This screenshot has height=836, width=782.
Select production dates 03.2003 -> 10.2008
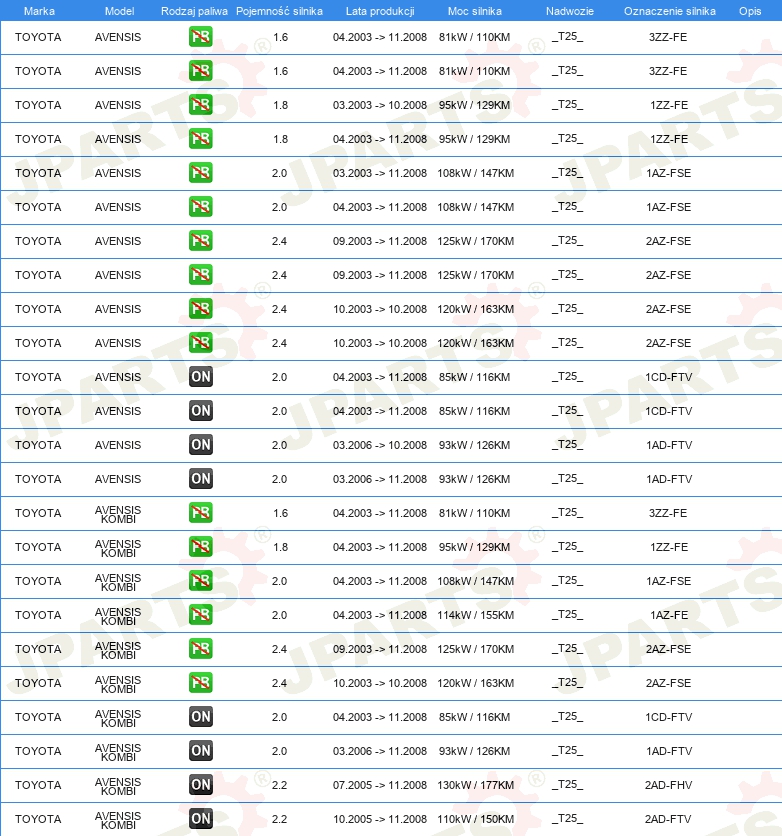click(x=380, y=106)
